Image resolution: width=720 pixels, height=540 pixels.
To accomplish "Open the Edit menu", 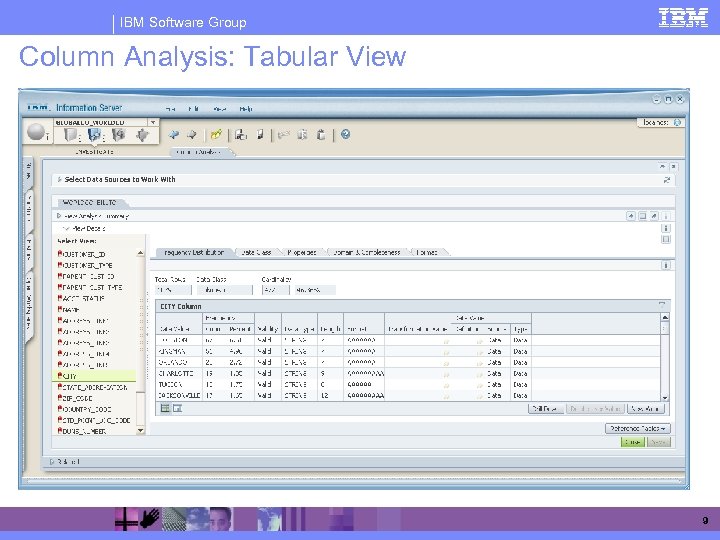I will pyautogui.click(x=193, y=109).
